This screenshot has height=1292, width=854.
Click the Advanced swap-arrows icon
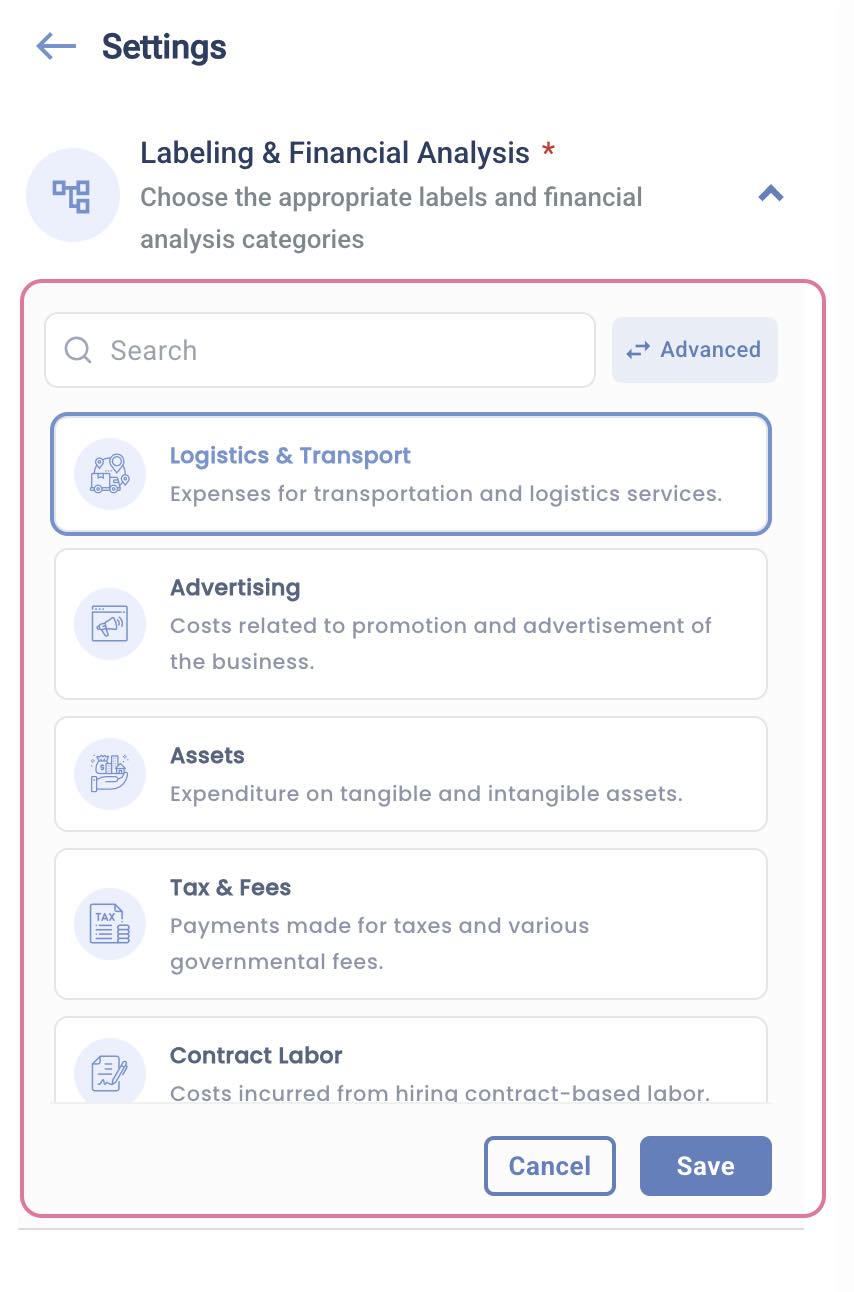pyautogui.click(x=638, y=350)
